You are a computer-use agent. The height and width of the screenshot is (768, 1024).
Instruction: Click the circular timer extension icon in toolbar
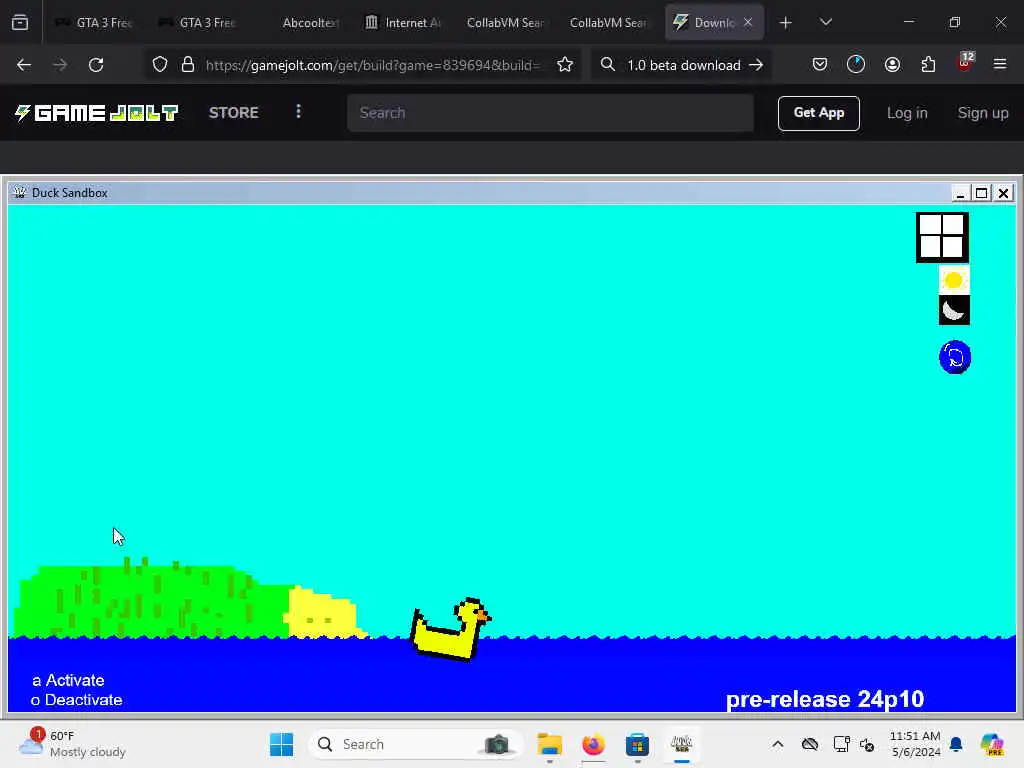(x=856, y=65)
